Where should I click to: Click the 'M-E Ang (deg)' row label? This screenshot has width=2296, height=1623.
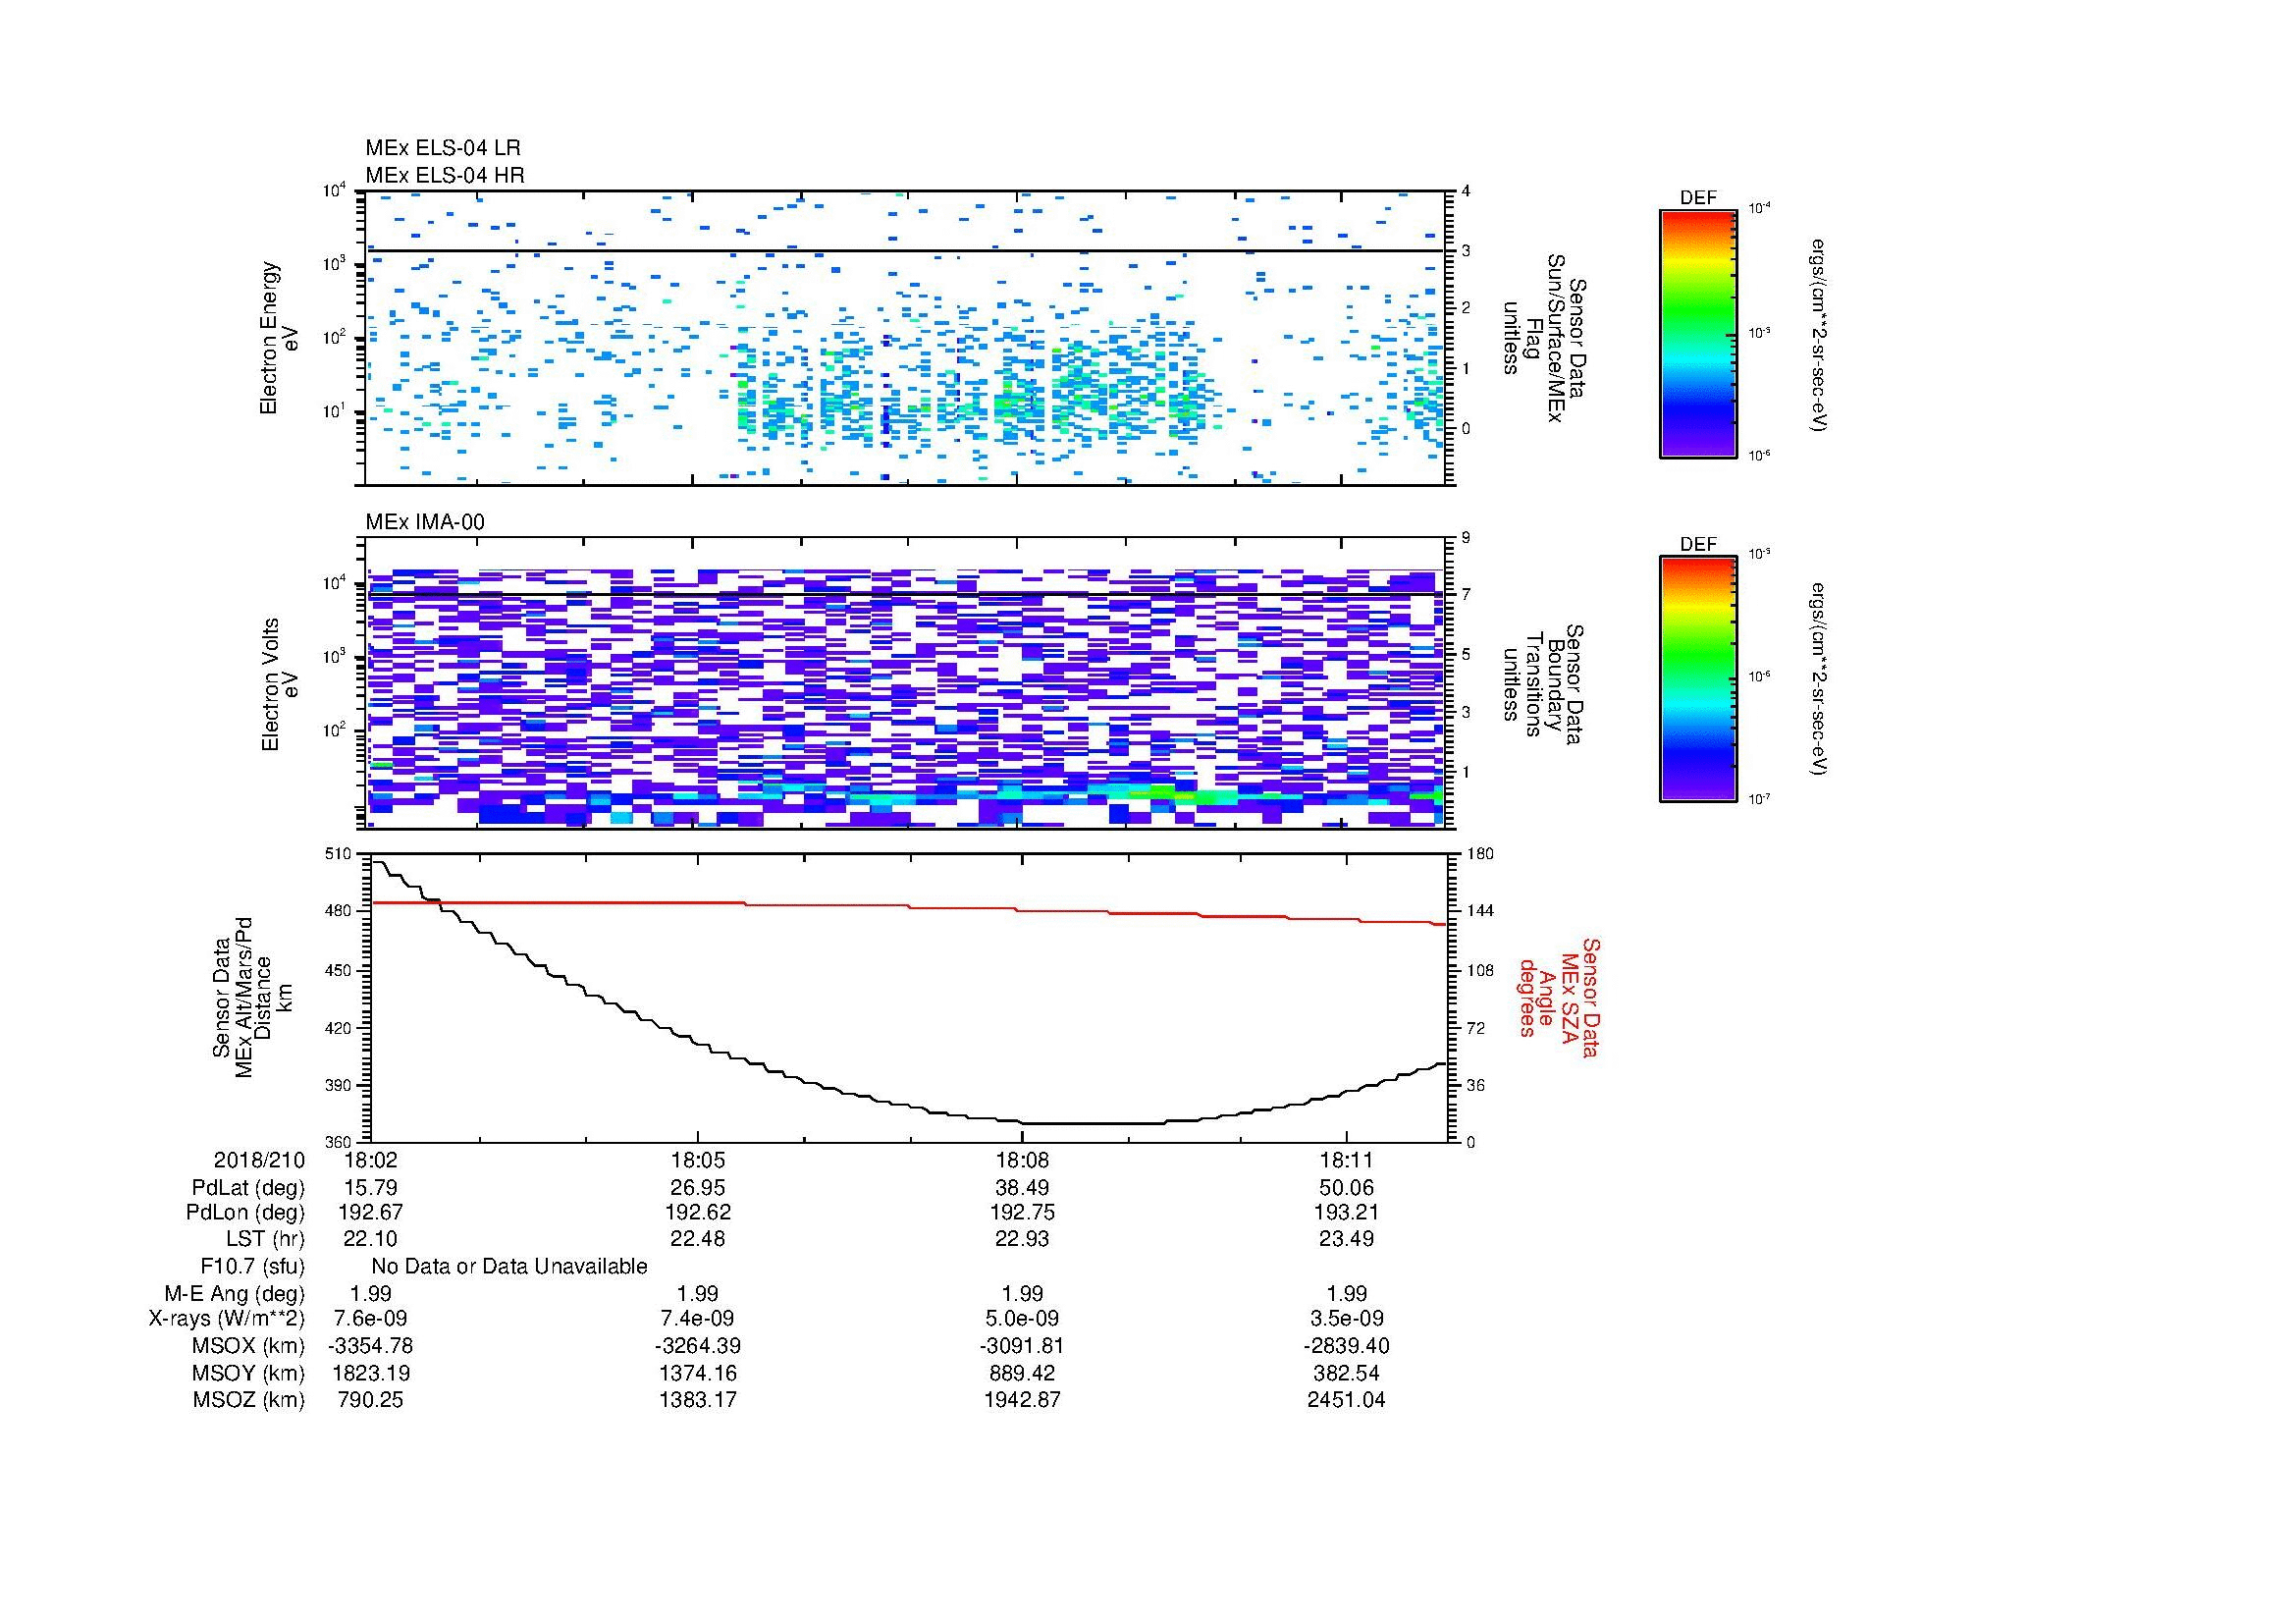pyautogui.click(x=235, y=1293)
